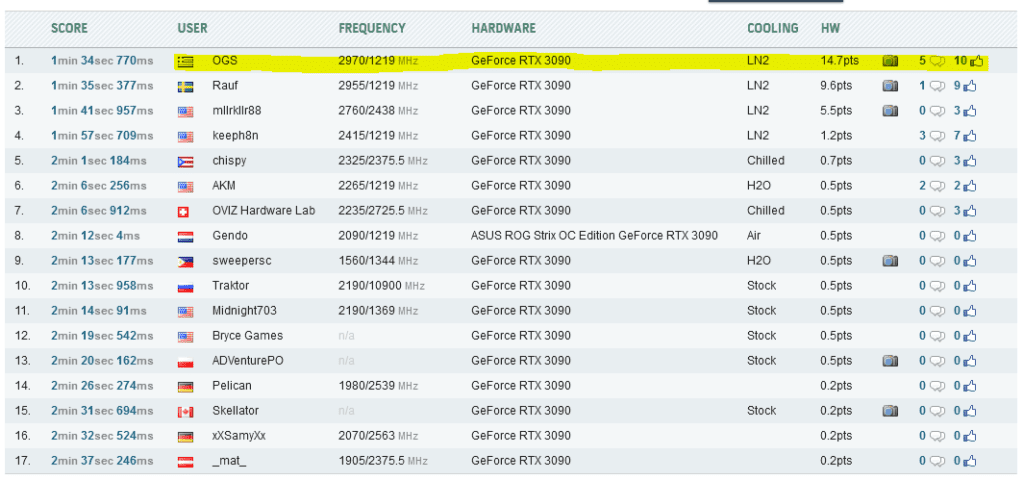Click xXSamyXx frequency 2070/2563 MHz
Viewport: 1024px width, 480px height.
coord(378,436)
